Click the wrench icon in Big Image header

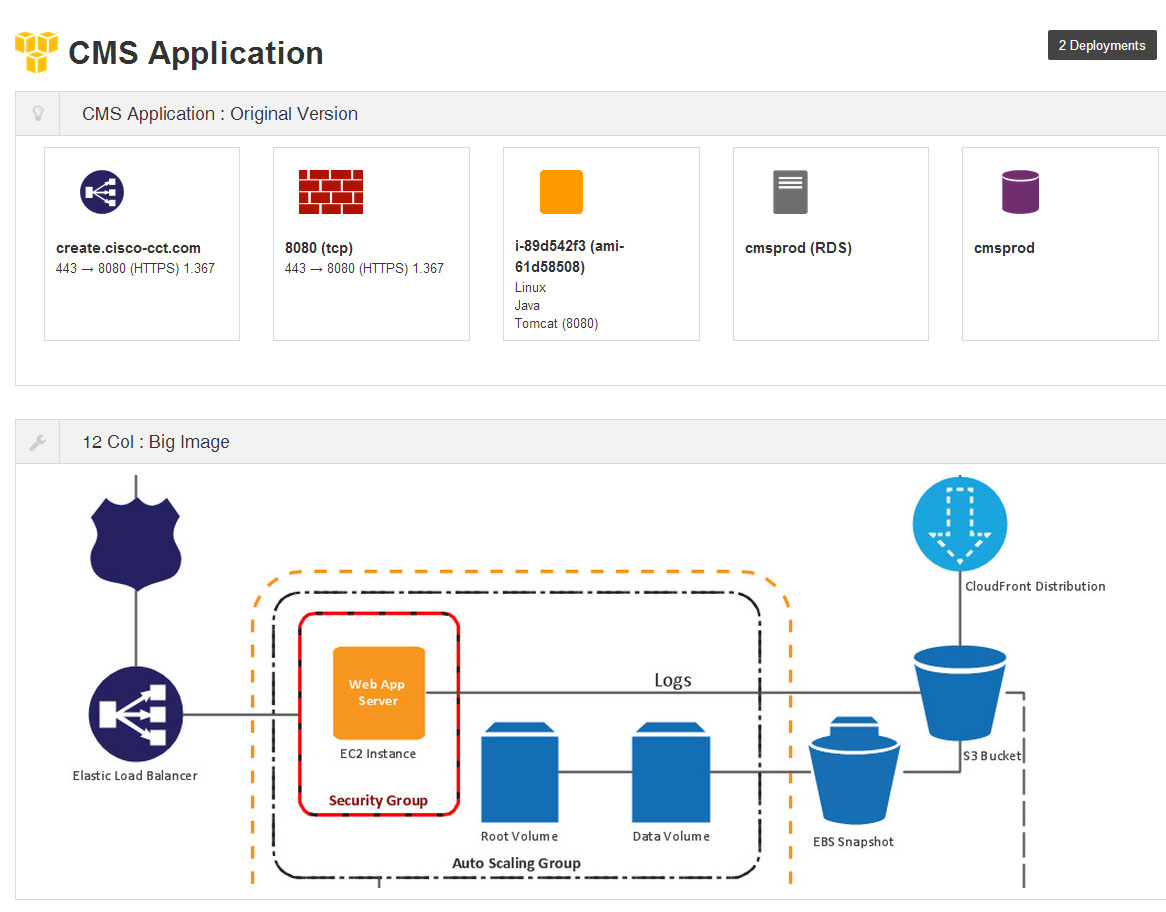tap(38, 442)
